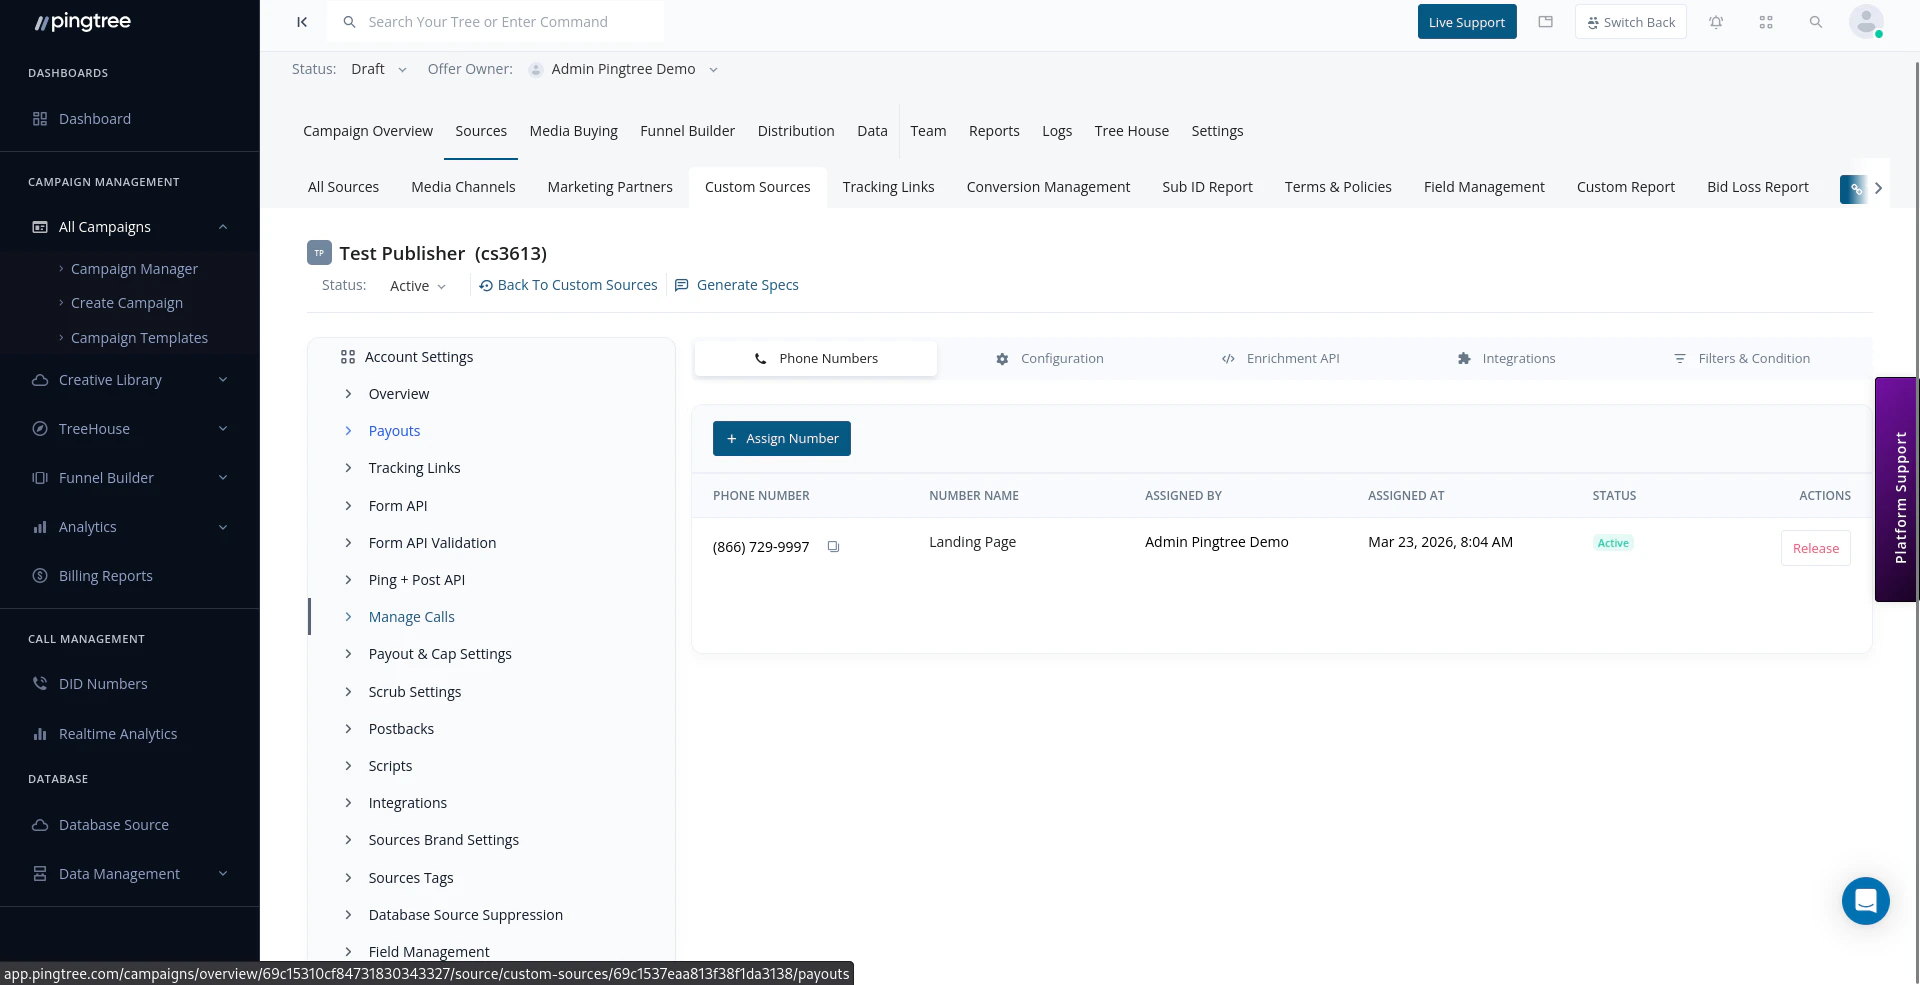Open the user avatar menu

[1866, 22]
